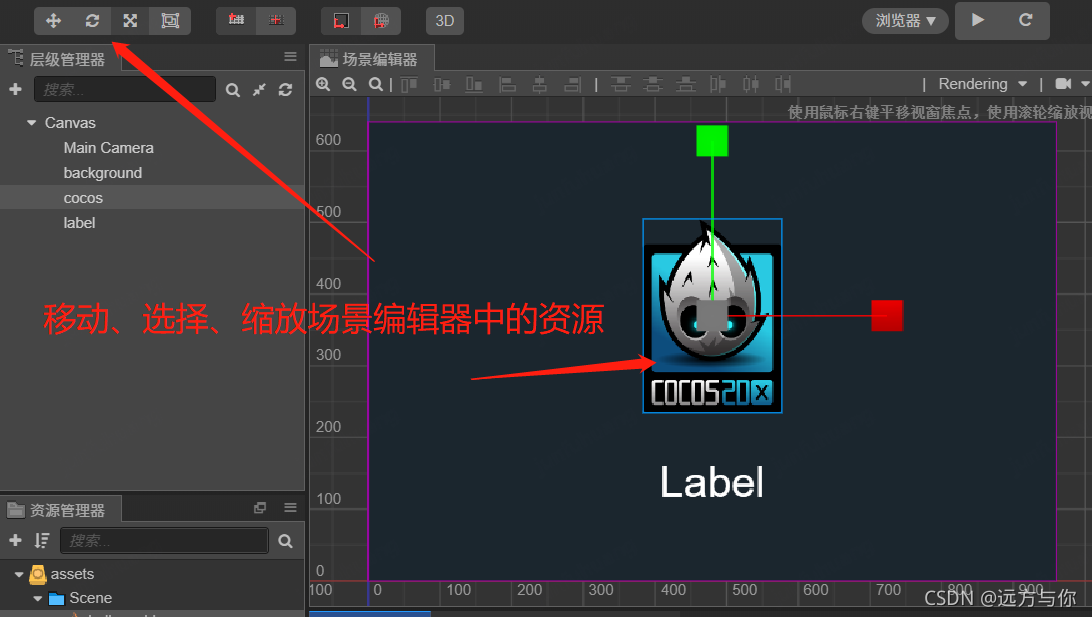Viewport: 1092px width, 617px height.
Task: Collapse the Canvas node
Action: (x=31, y=123)
